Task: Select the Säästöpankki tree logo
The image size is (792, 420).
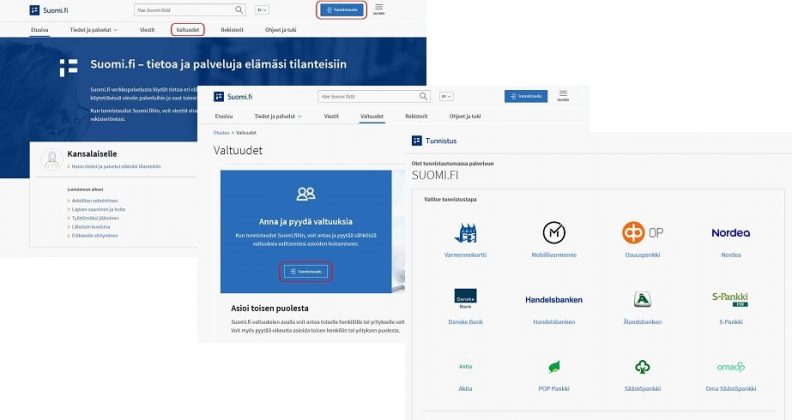Action: pos(642,367)
